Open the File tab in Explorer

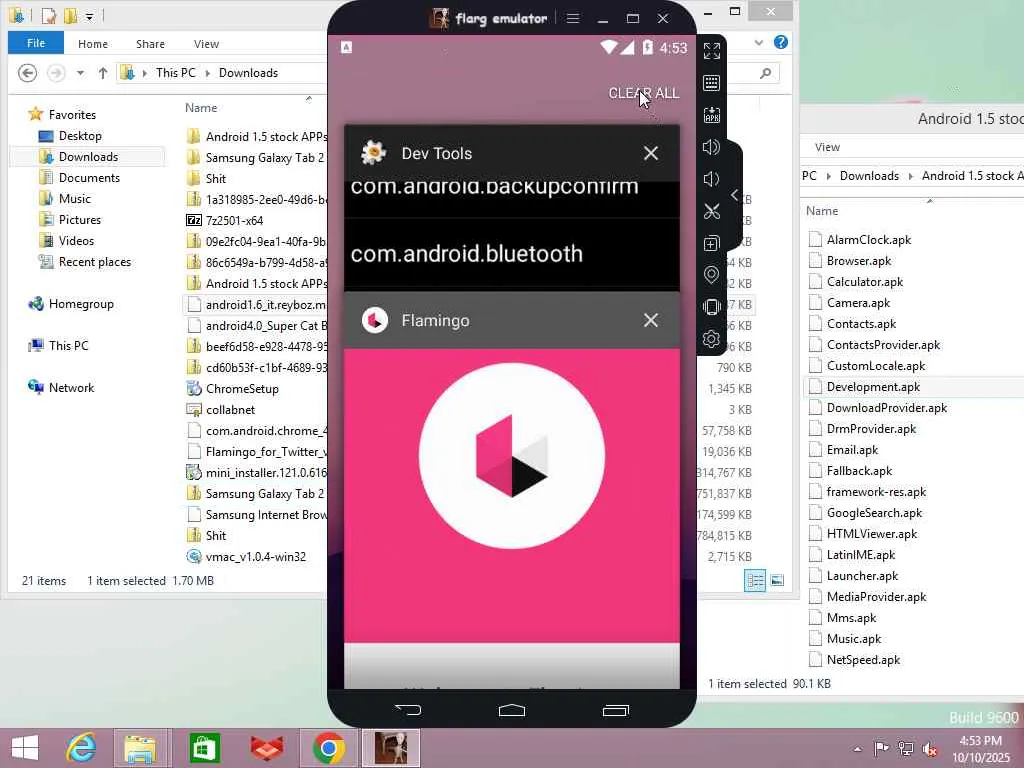click(36, 43)
